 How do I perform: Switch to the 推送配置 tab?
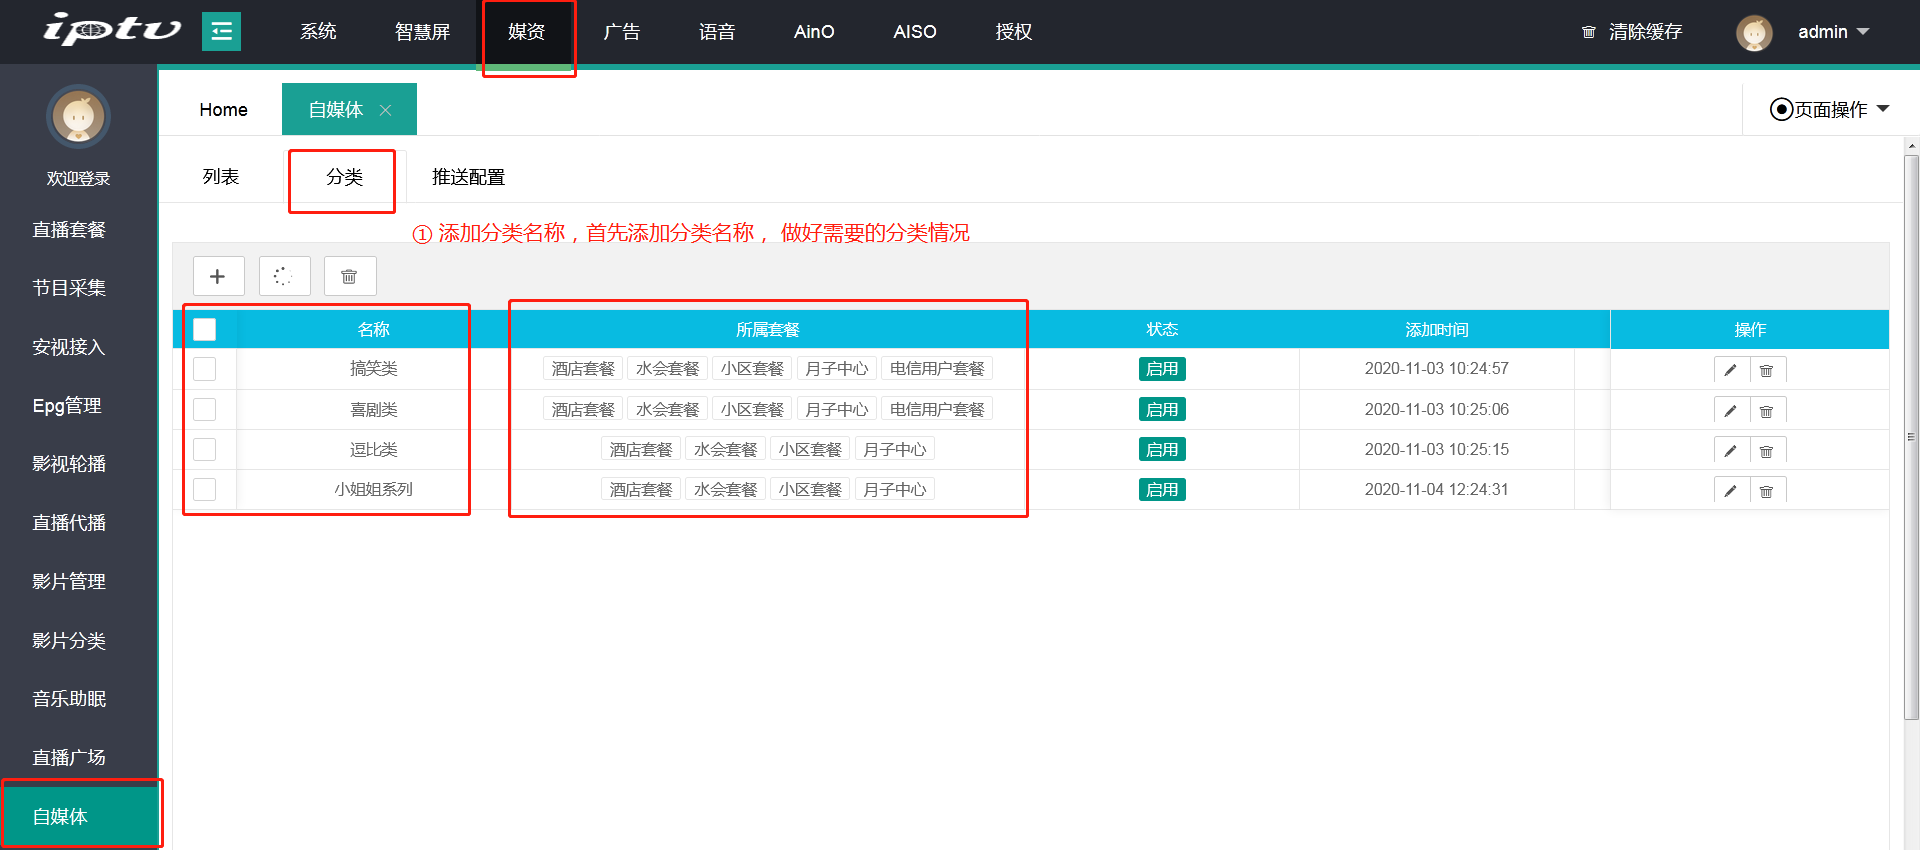pyautogui.click(x=468, y=177)
